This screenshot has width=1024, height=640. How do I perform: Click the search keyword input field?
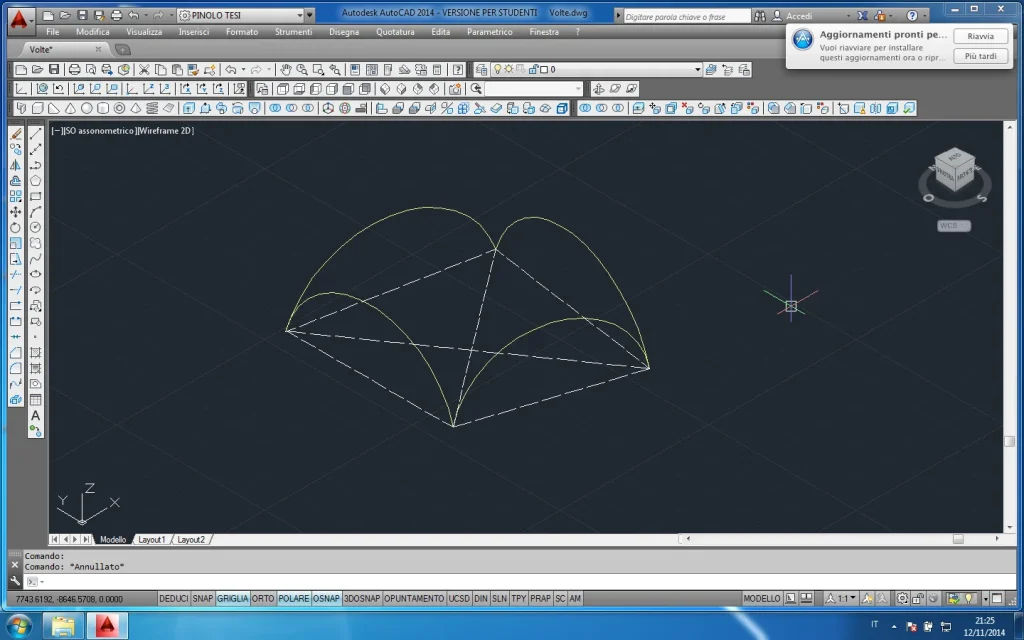[686, 16]
